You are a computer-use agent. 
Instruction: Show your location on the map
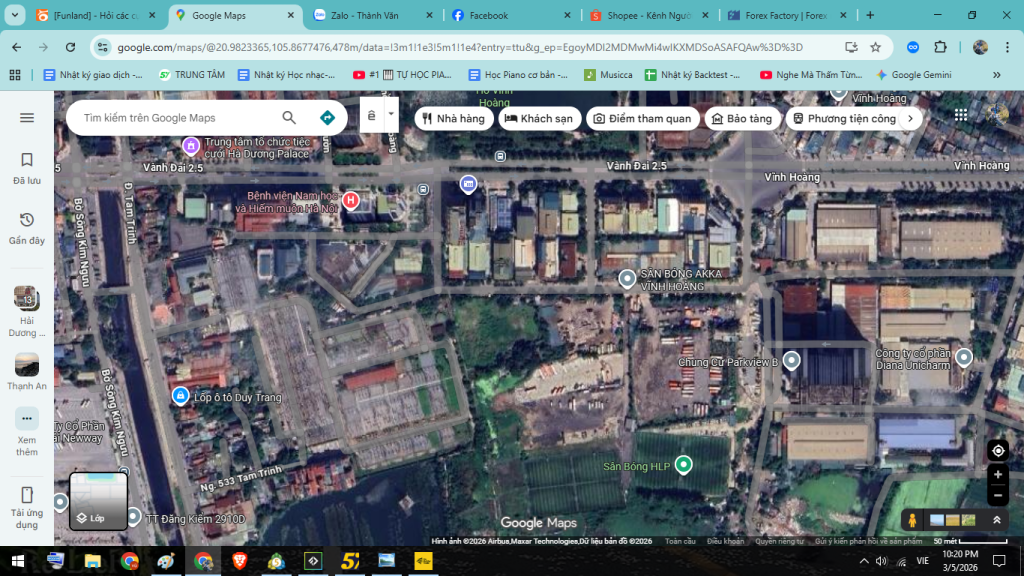point(998,451)
